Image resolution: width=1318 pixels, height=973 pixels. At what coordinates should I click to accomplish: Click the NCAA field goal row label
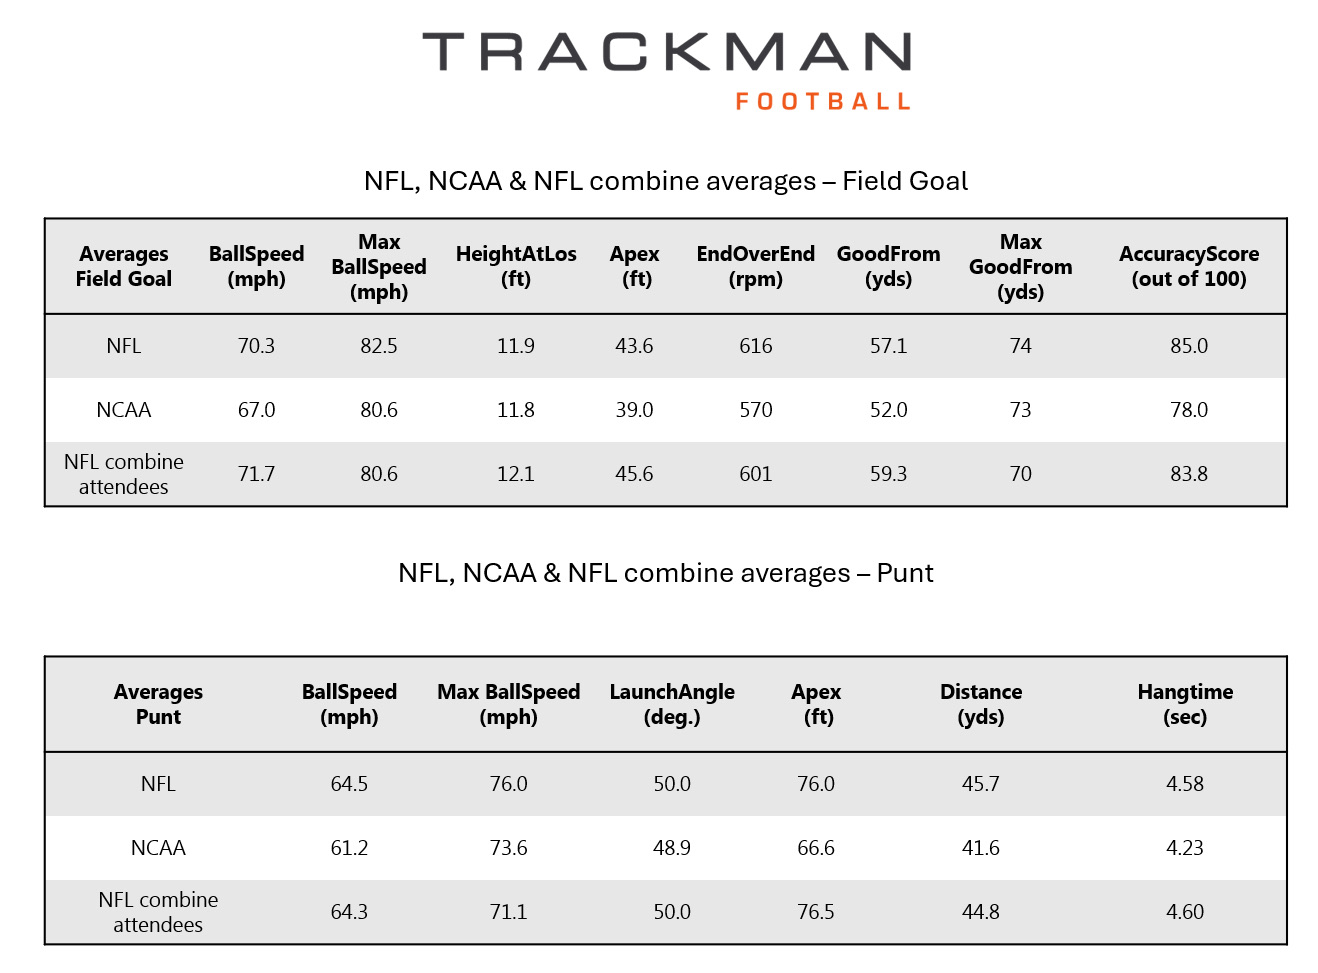[124, 410]
